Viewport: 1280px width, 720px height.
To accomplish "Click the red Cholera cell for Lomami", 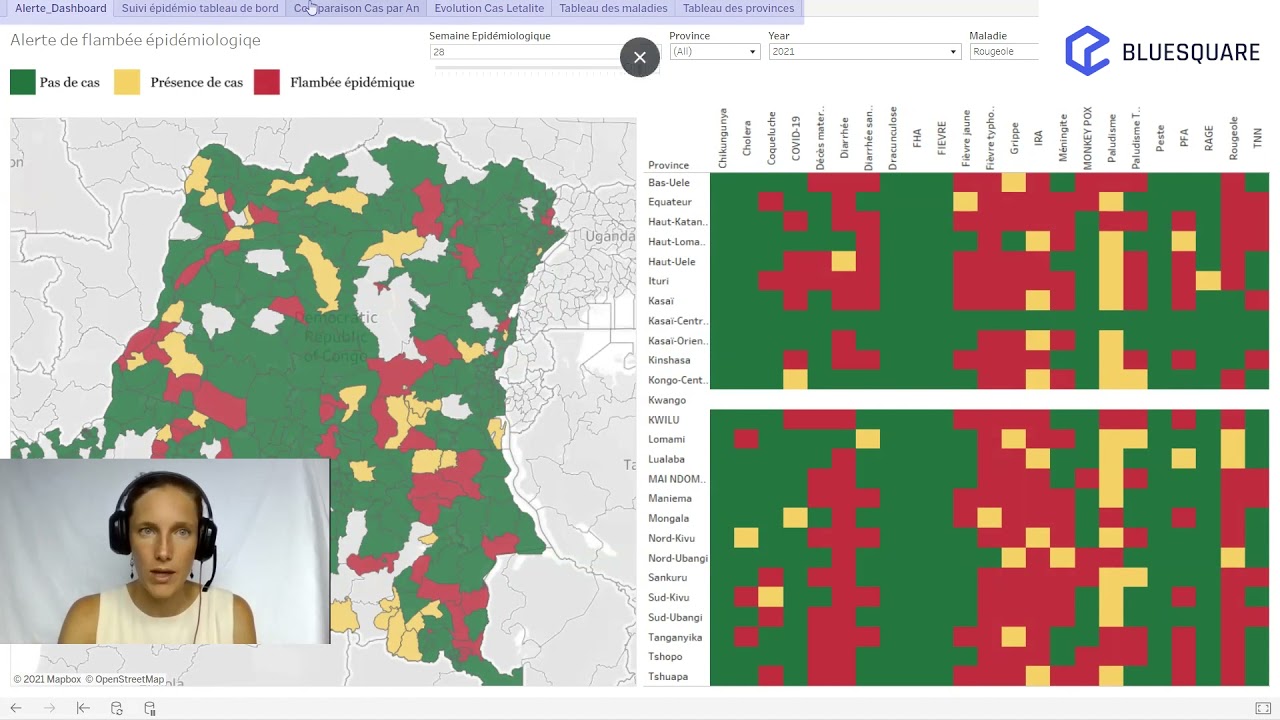I will click(746, 439).
